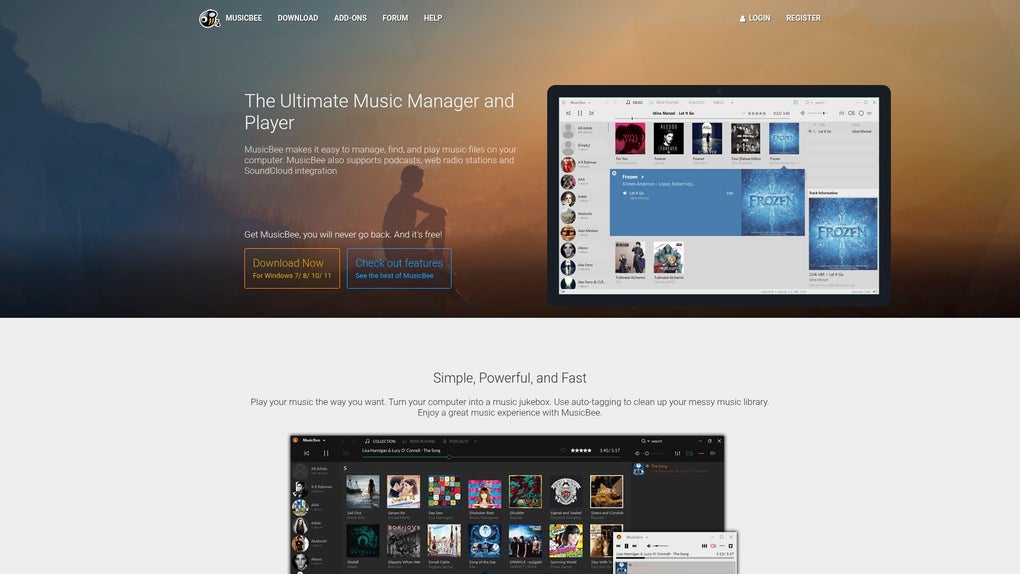Open the ADD-ONS navigation item
The width and height of the screenshot is (1020, 574).
[x=351, y=18]
